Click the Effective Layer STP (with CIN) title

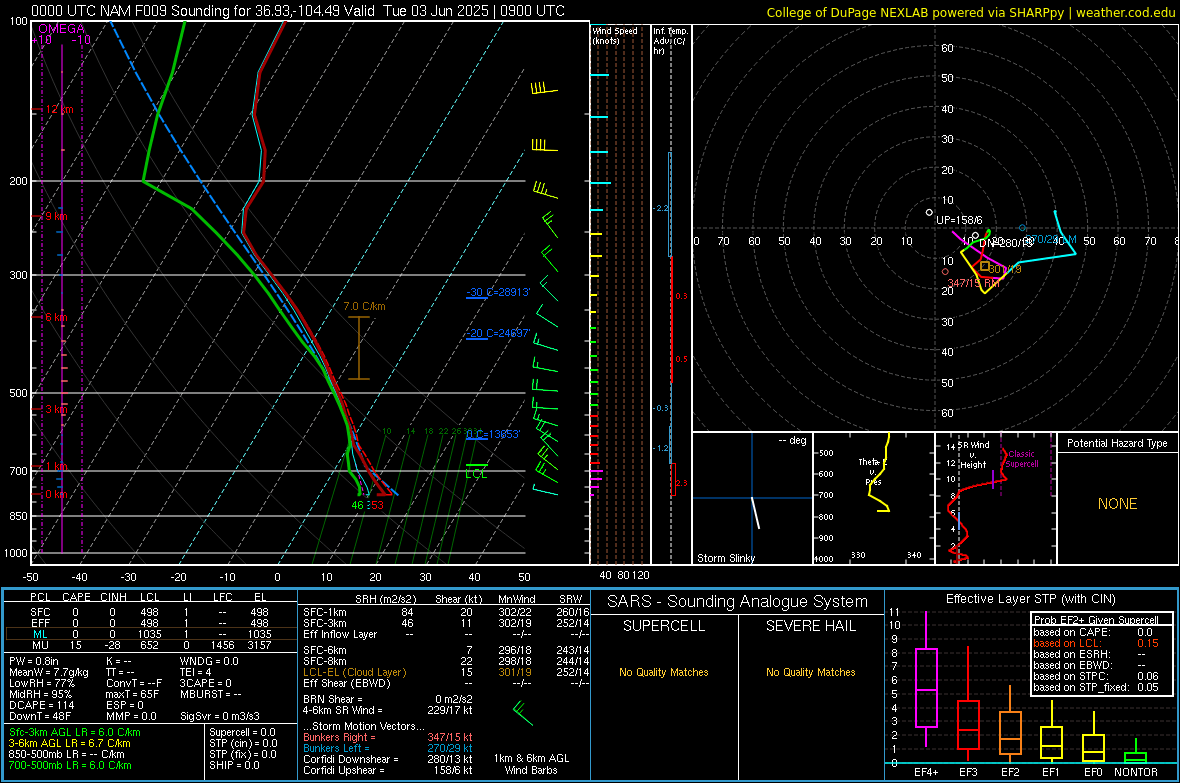tap(1030, 599)
